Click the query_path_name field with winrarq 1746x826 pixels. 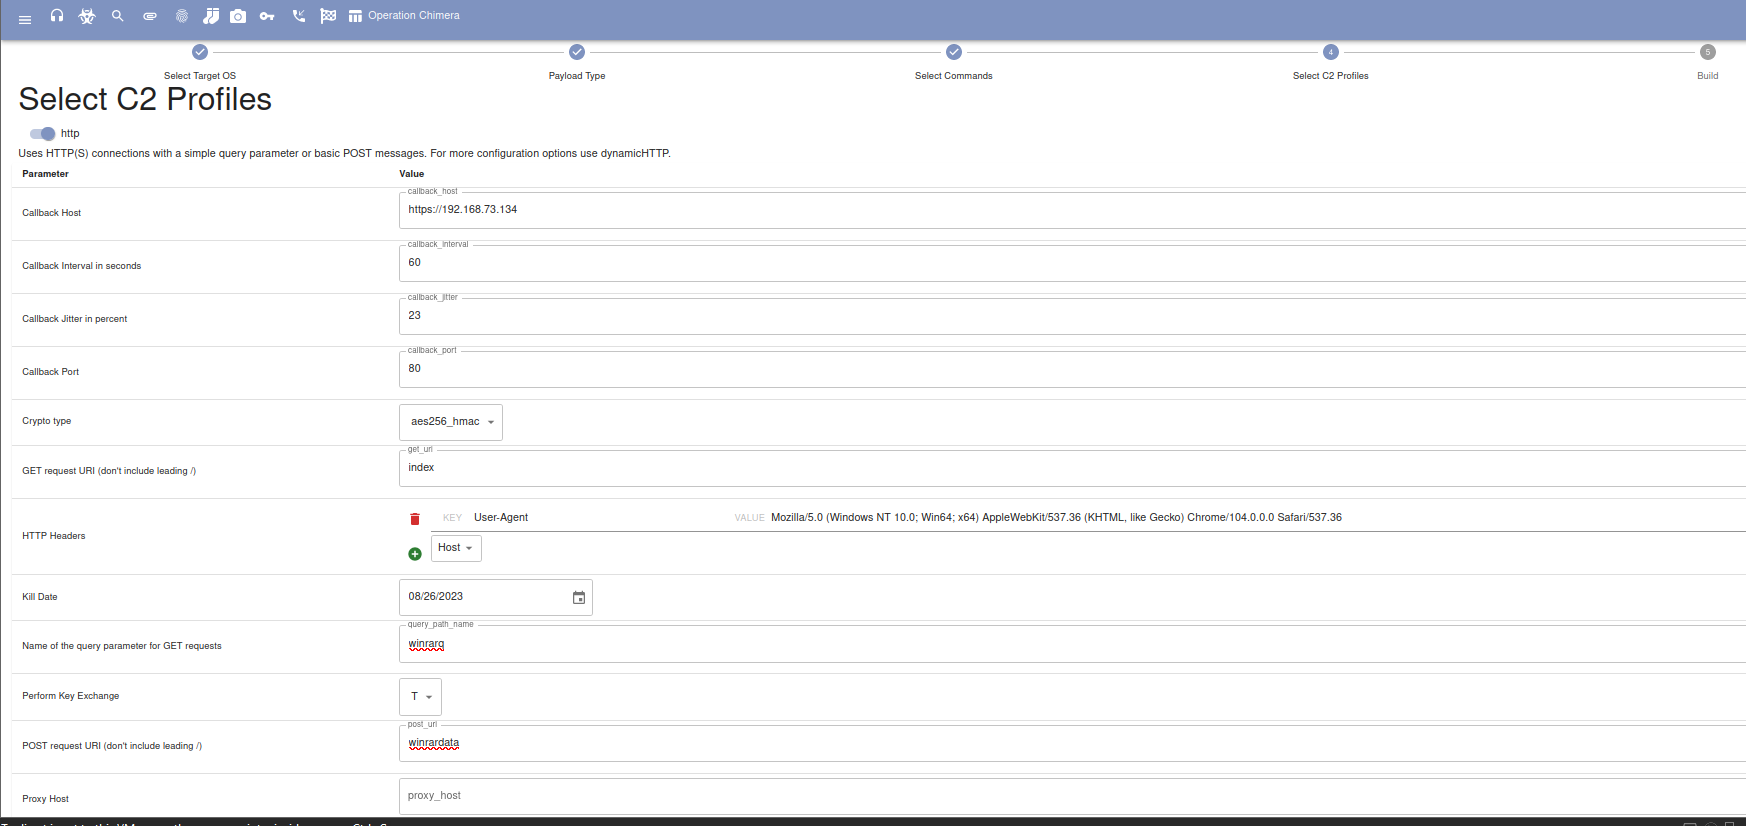click(1072, 644)
